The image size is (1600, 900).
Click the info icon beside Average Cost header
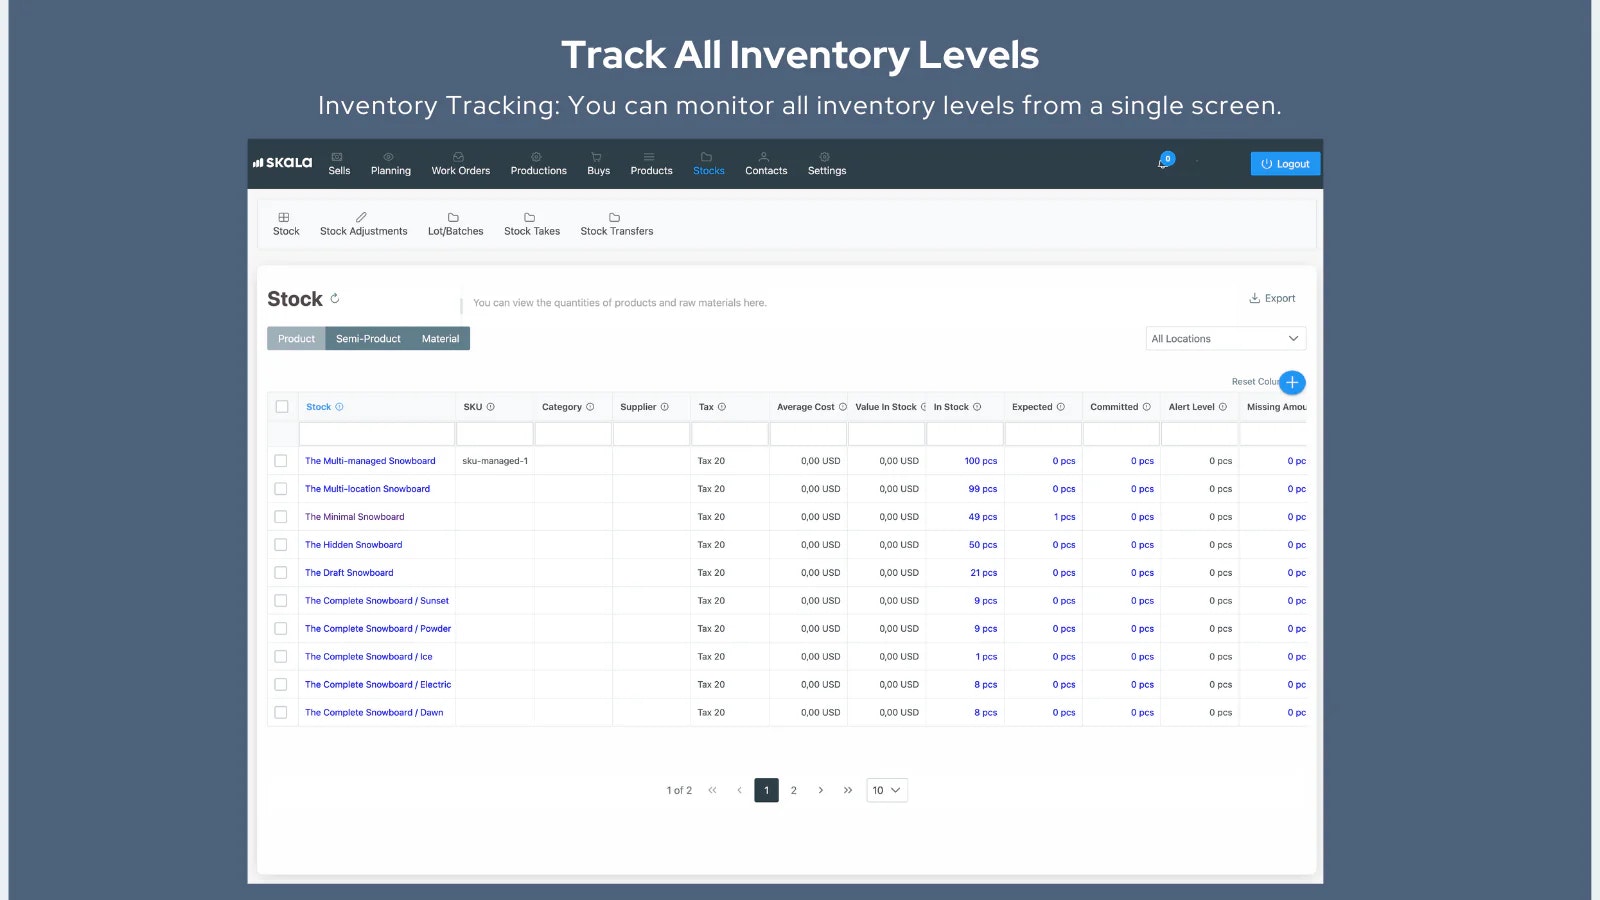[842, 407]
